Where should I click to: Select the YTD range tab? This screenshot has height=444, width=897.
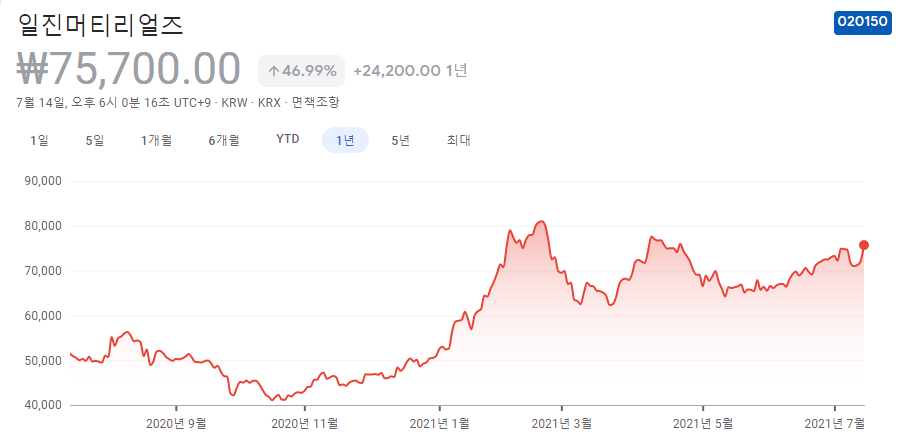tap(288, 140)
